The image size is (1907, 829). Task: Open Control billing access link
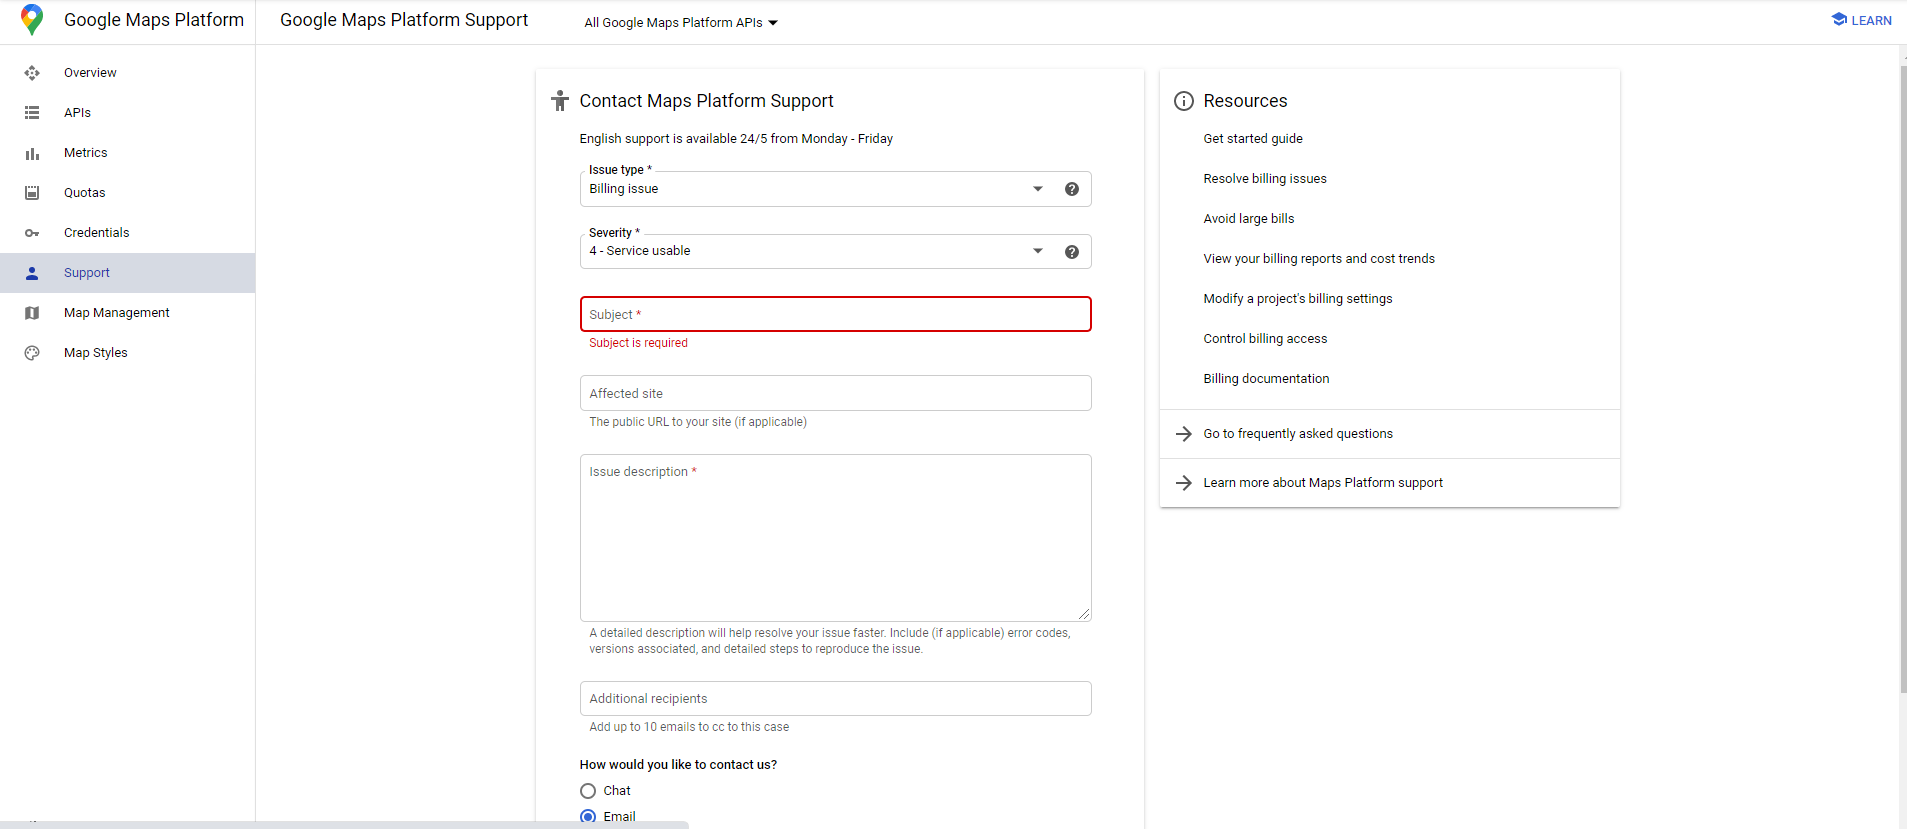click(x=1265, y=339)
